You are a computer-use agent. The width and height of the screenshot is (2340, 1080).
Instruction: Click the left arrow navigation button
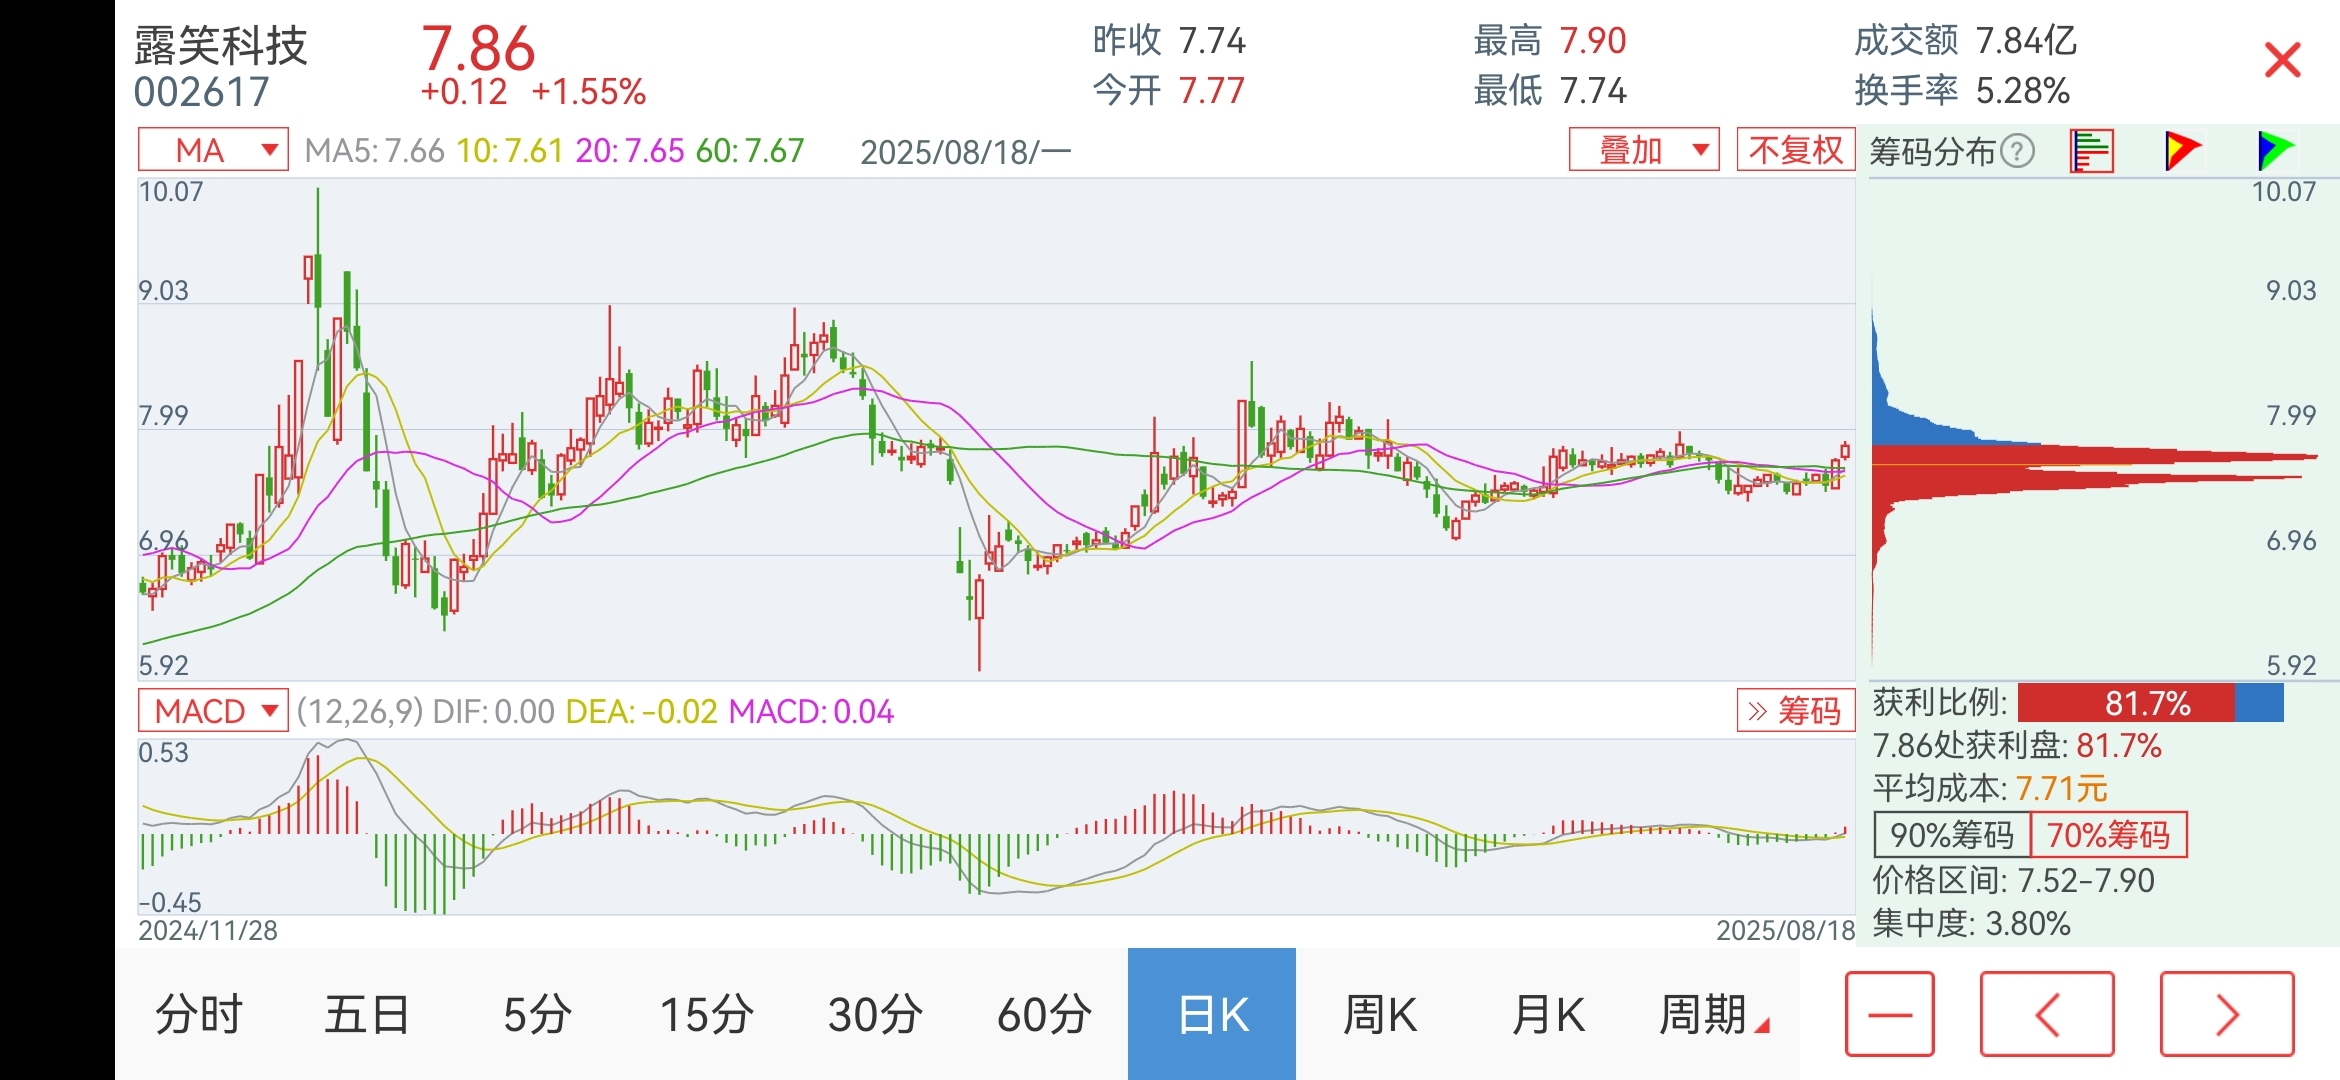(x=2047, y=1014)
